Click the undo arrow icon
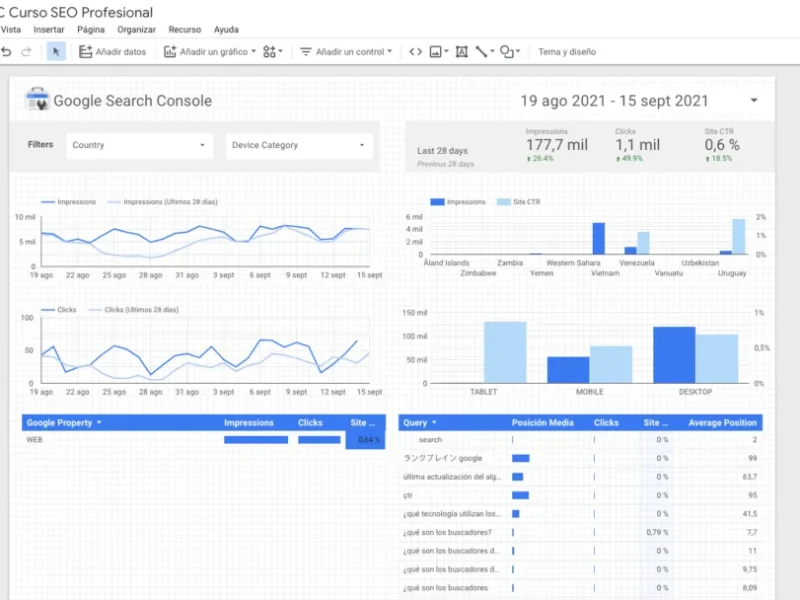This screenshot has height=600, width=800. pos(6,52)
